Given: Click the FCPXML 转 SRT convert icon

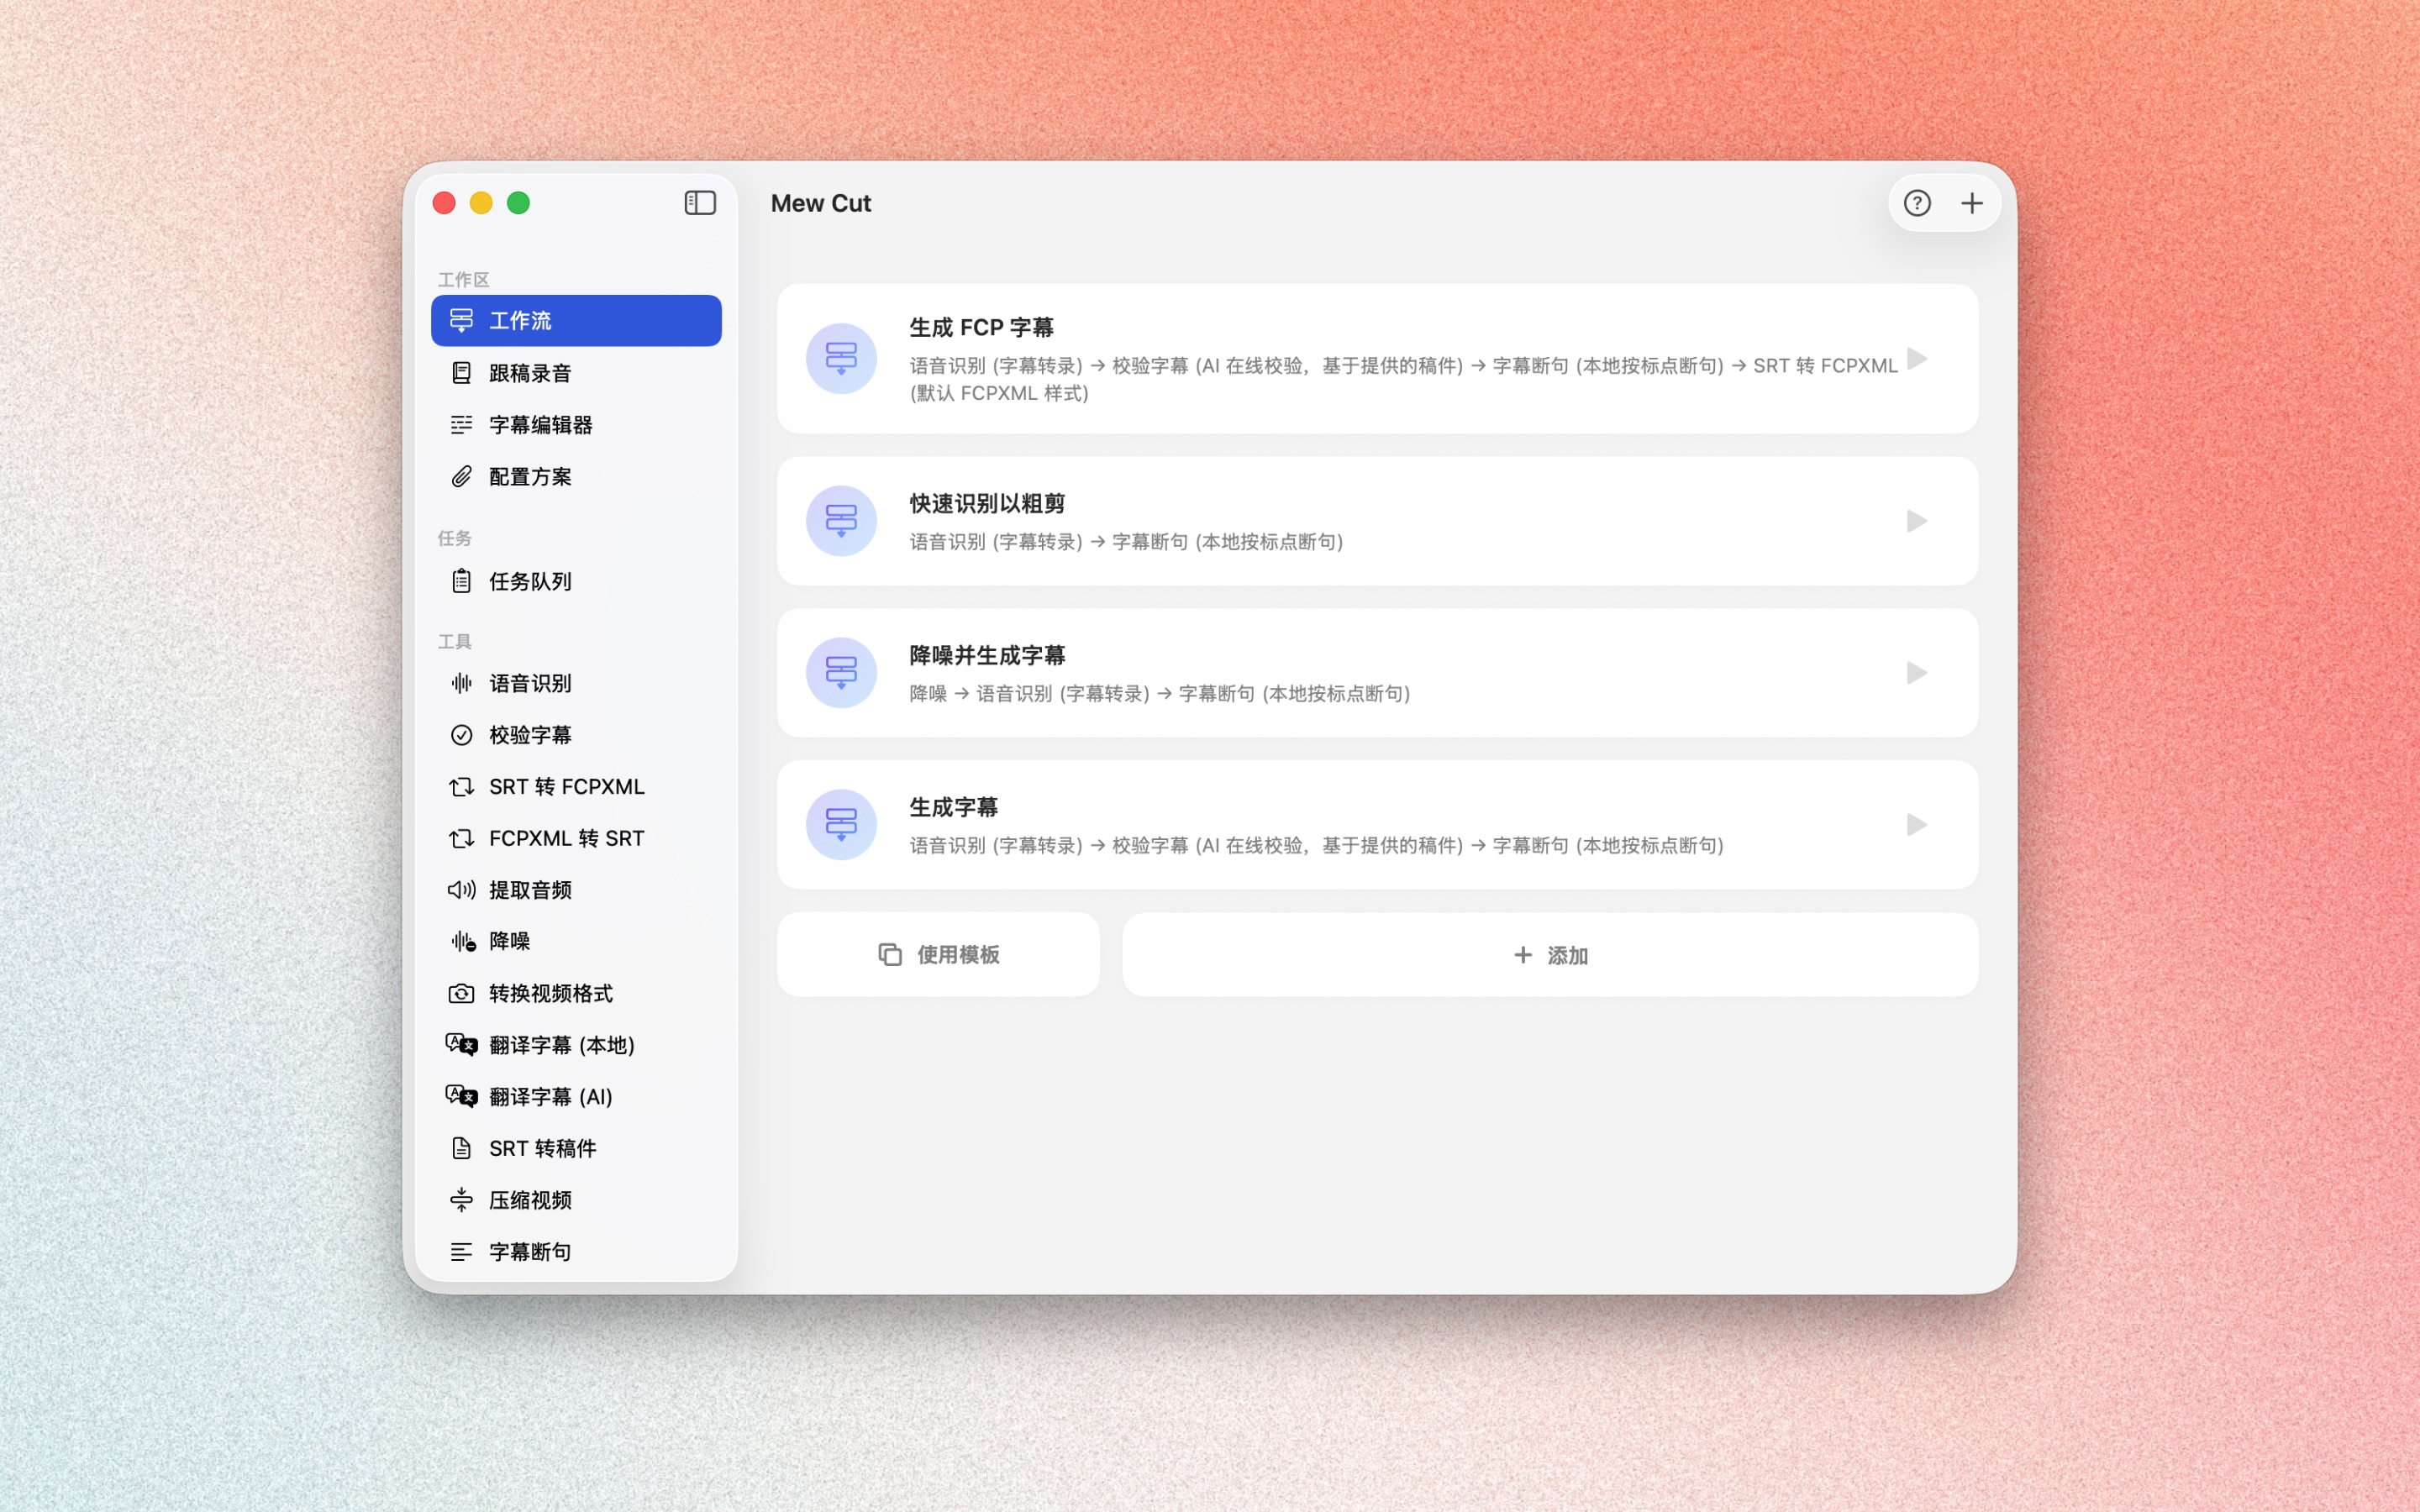Looking at the screenshot, I should pos(461,838).
